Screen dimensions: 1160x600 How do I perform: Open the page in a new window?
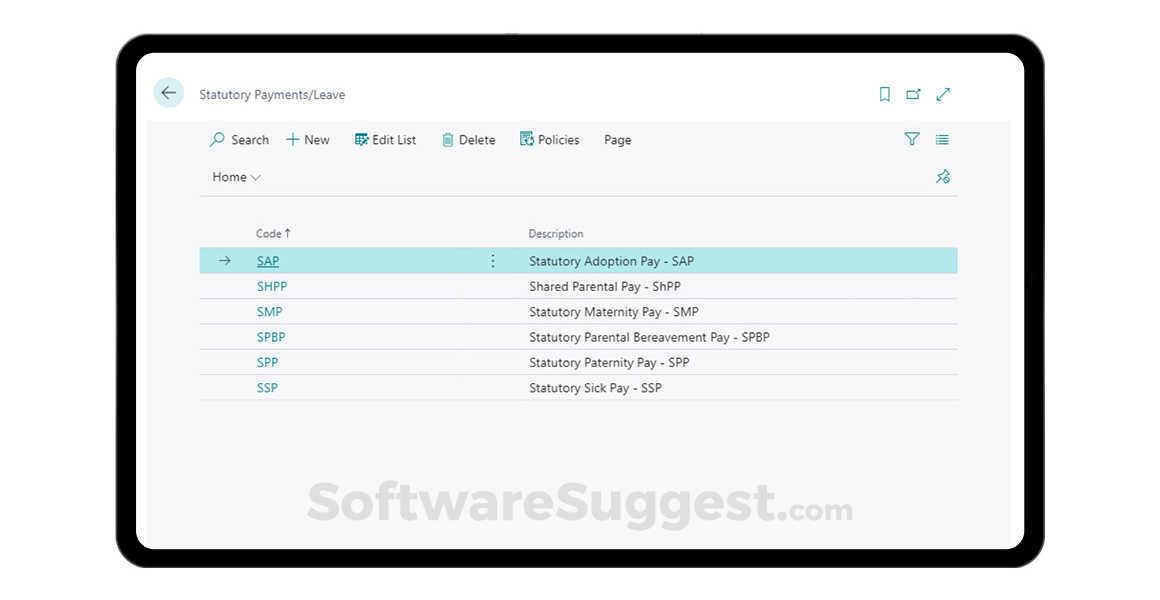913,94
